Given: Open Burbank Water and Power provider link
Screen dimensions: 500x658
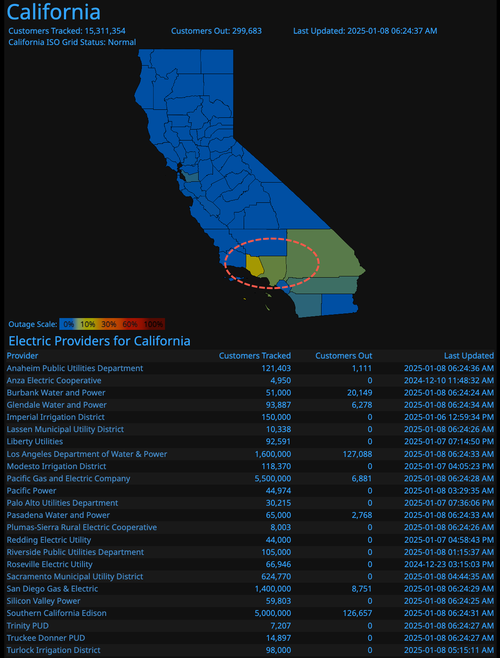Looking at the screenshot, I should pos(56,393).
